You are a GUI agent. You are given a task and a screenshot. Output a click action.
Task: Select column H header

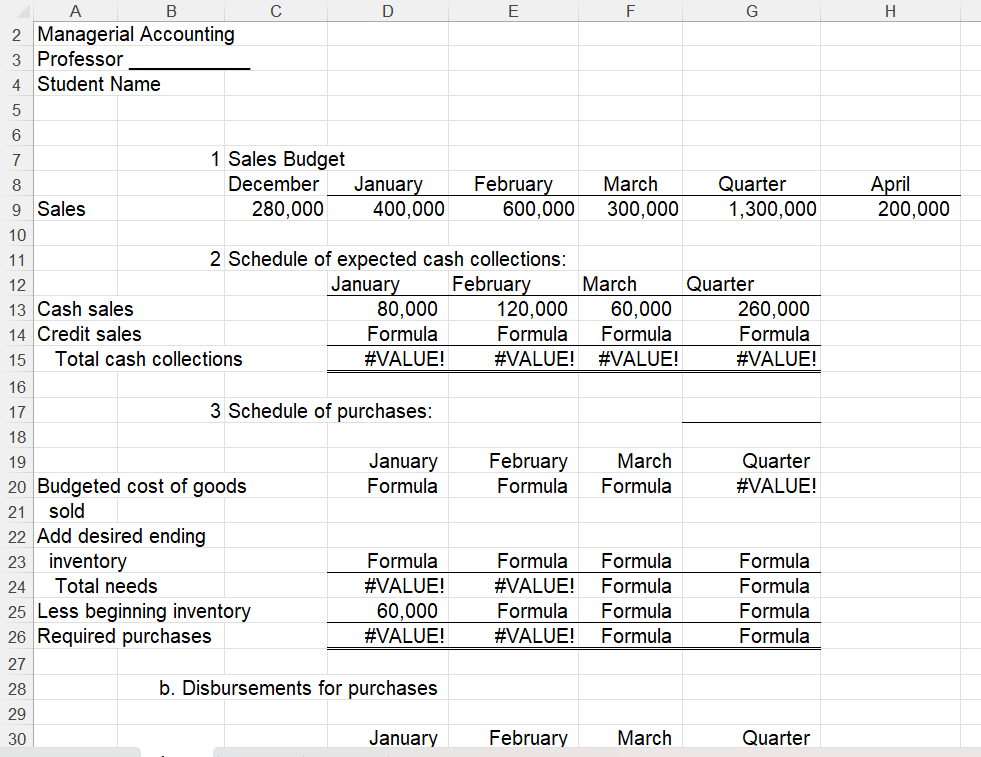(x=890, y=11)
